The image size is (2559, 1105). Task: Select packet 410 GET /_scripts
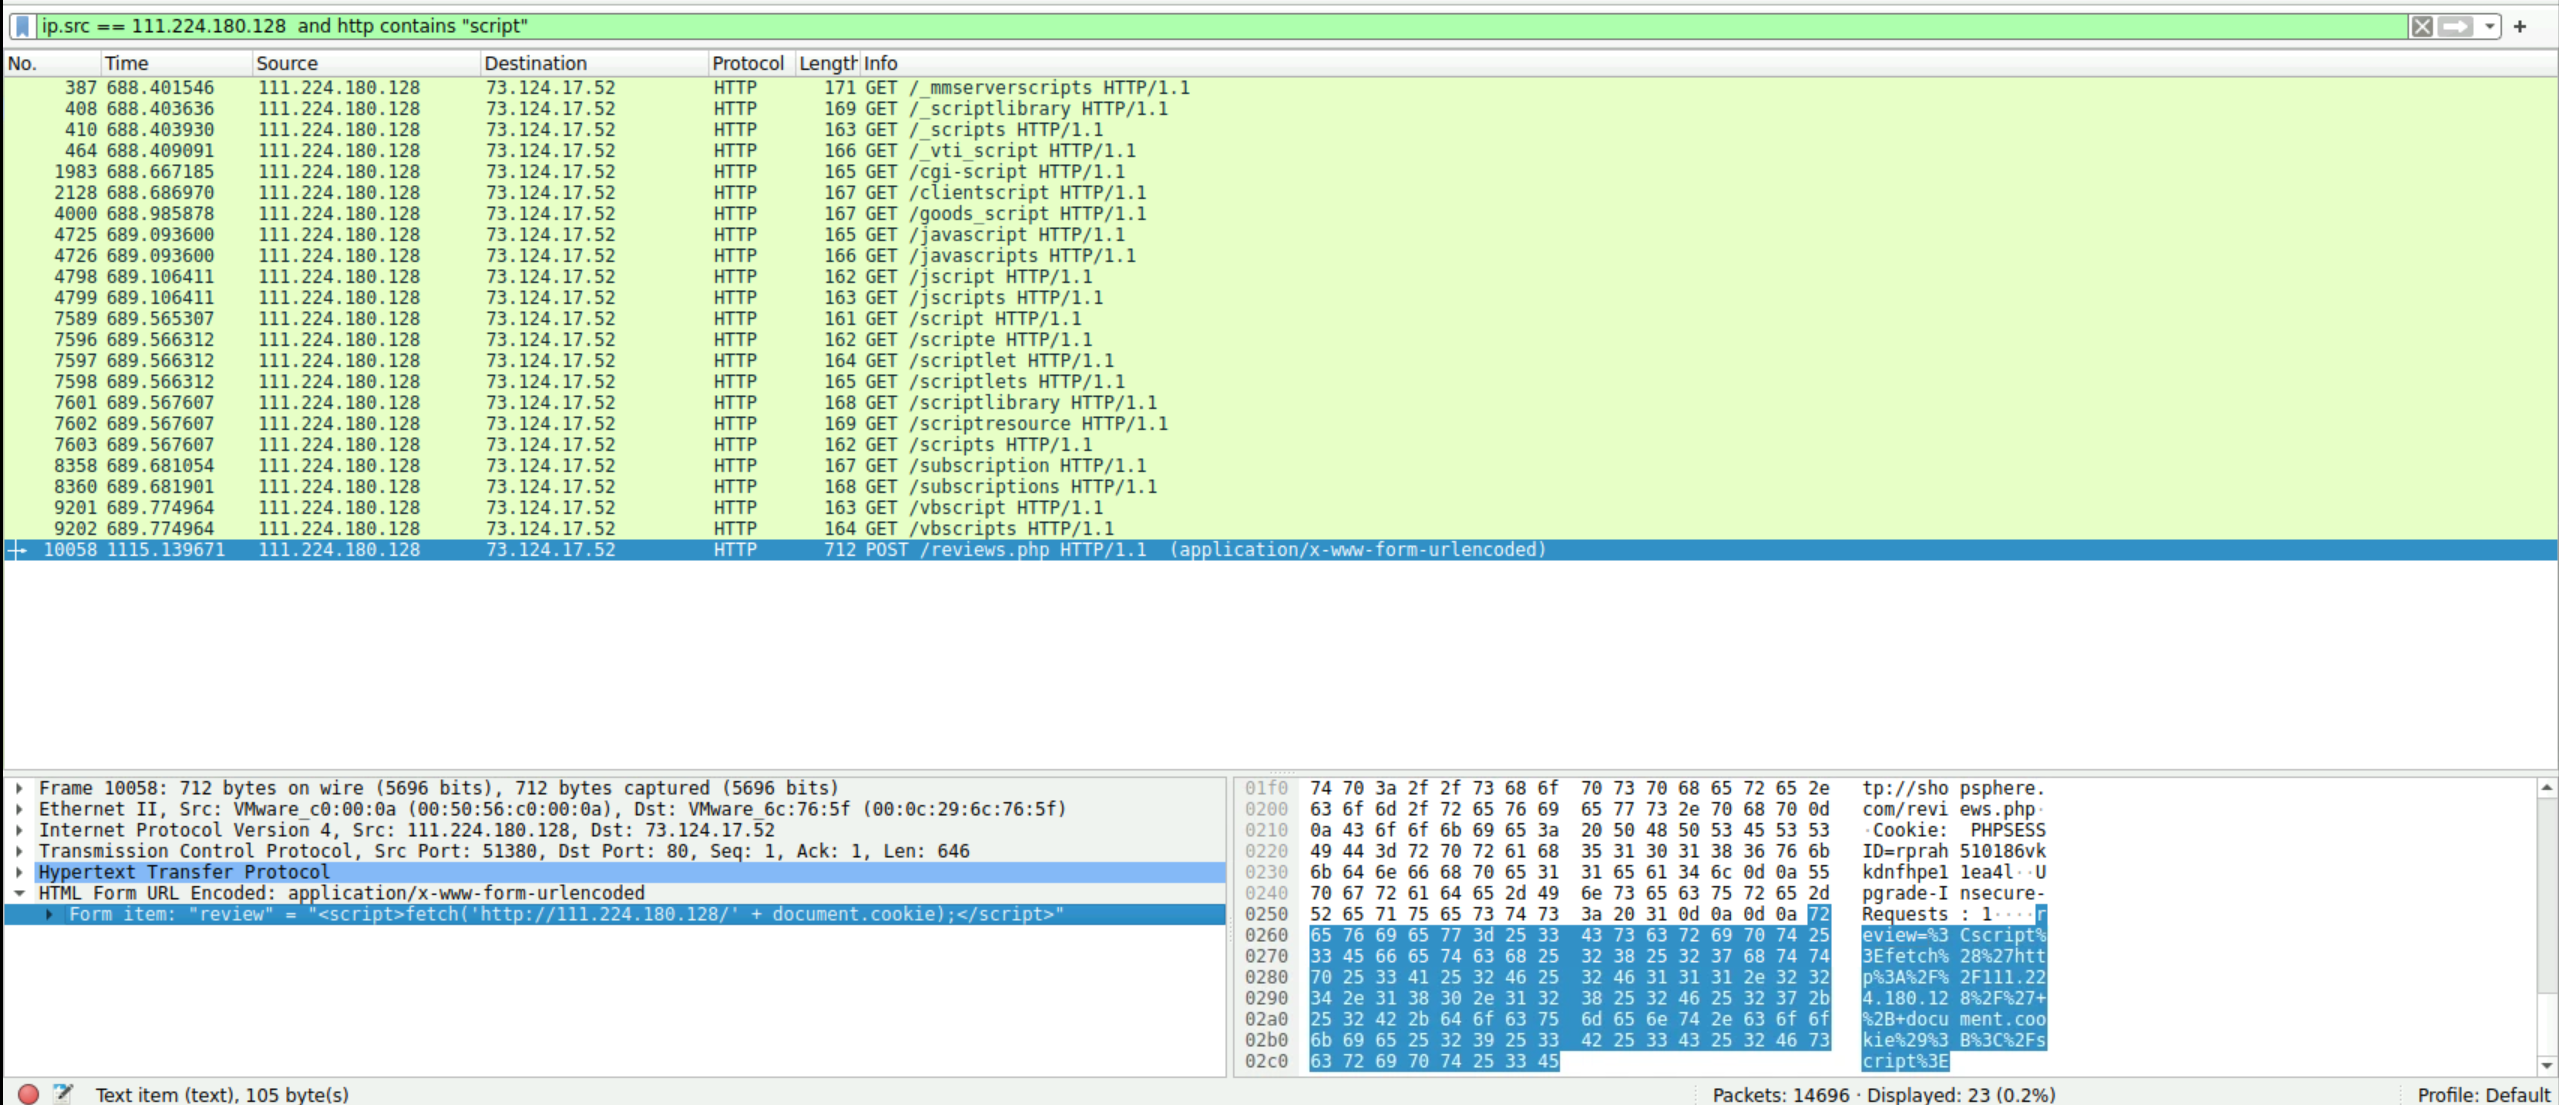[1280, 130]
